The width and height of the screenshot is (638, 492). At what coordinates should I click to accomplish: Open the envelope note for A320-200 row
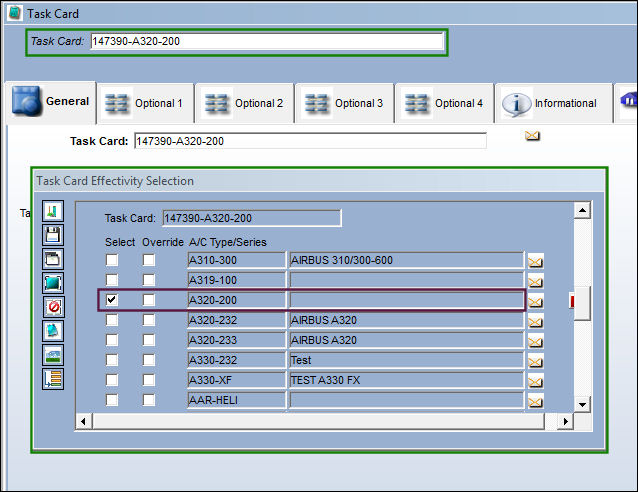[535, 302]
